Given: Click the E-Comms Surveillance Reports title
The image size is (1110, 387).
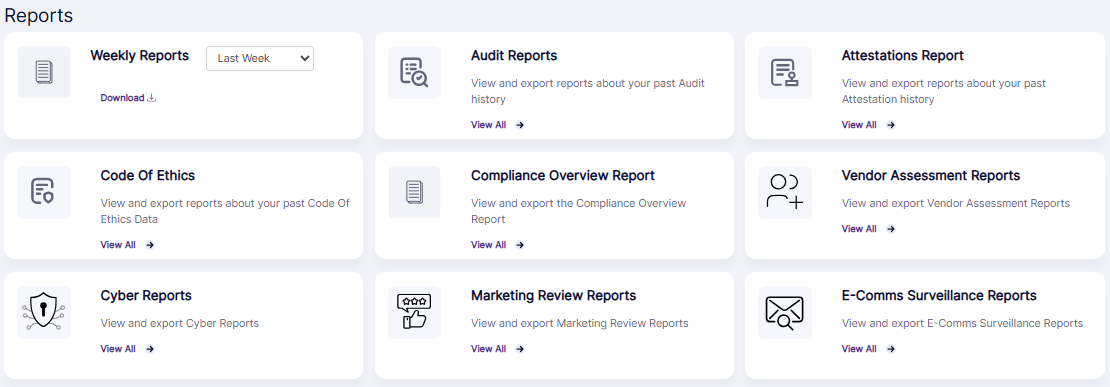Looking at the screenshot, I should pyautogui.click(x=939, y=296).
